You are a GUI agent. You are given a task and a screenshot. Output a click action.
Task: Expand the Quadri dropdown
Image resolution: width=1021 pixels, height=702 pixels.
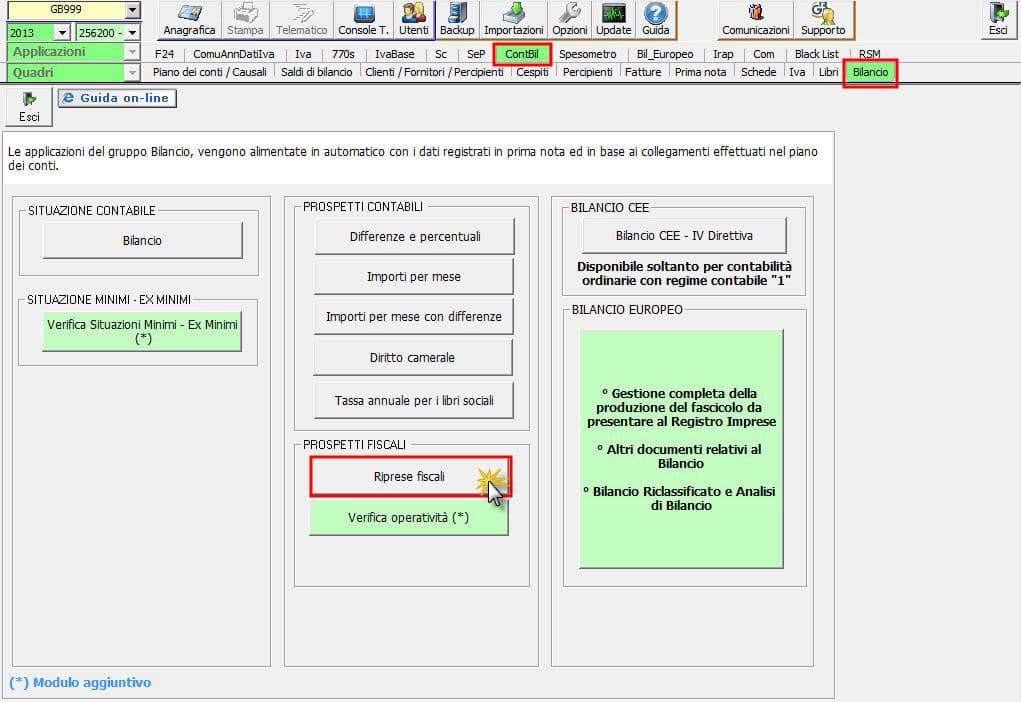pyautogui.click(x=132, y=73)
